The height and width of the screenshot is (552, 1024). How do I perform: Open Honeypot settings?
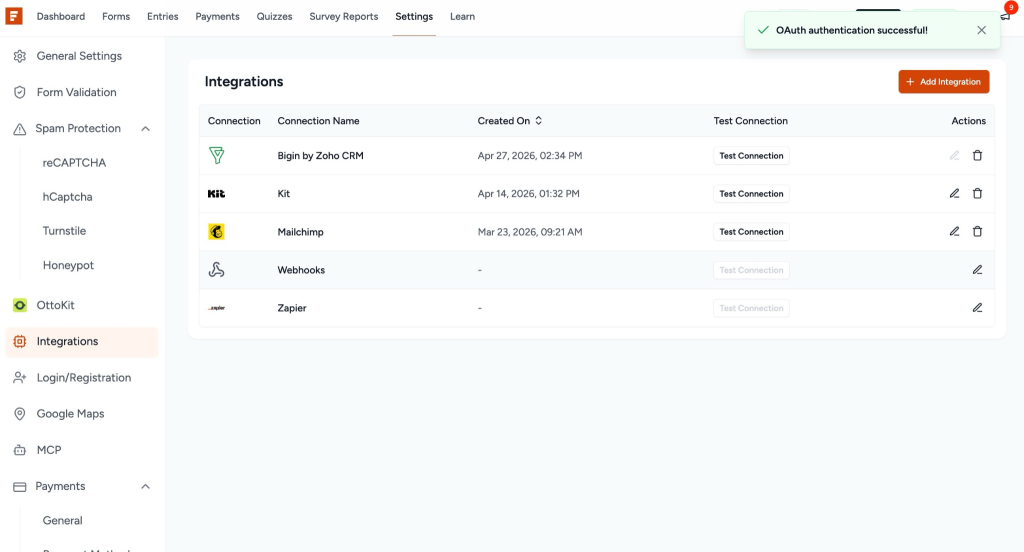point(68,265)
